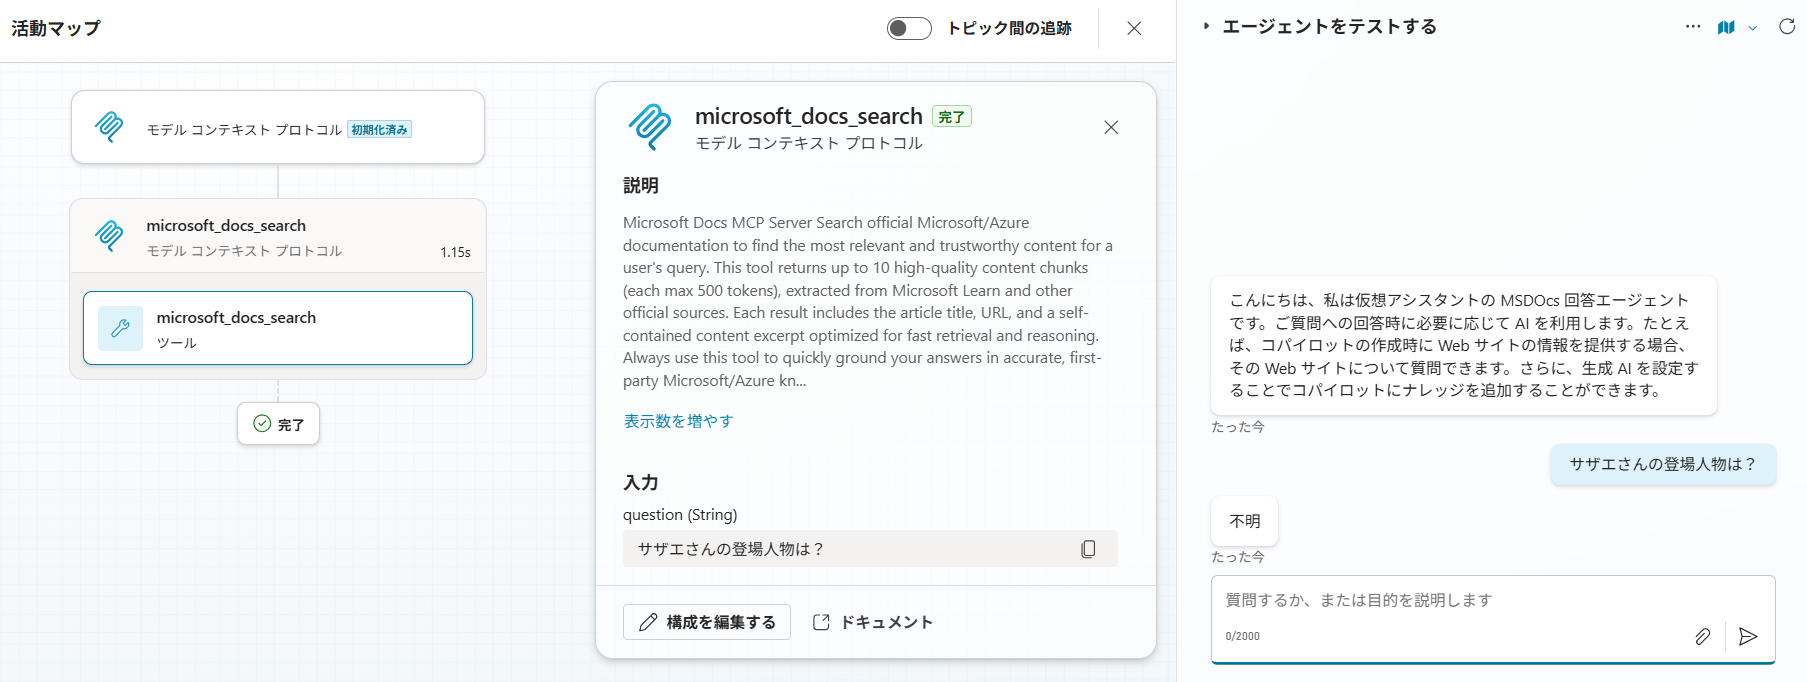This screenshot has height=682, width=1807.
Task: Click the wrench tool icon on the microsoft_docs_search card
Action: [120, 328]
